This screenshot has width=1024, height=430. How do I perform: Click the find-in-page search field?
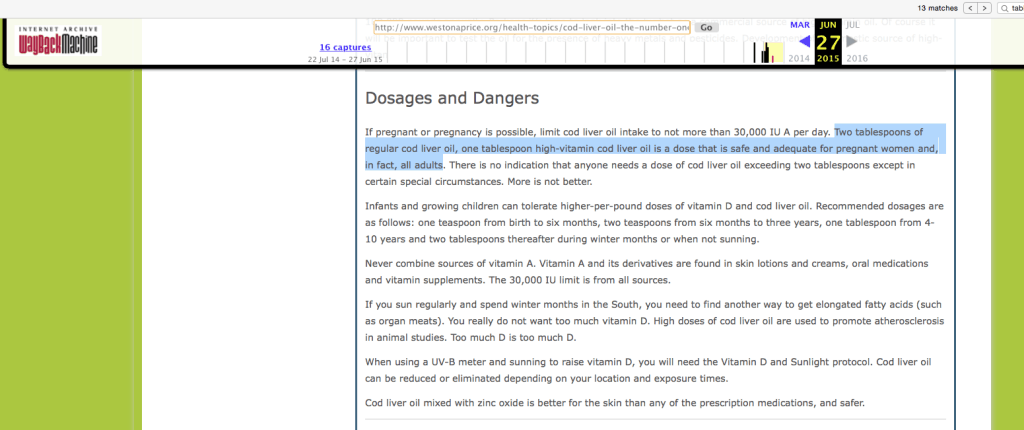[1015, 8]
